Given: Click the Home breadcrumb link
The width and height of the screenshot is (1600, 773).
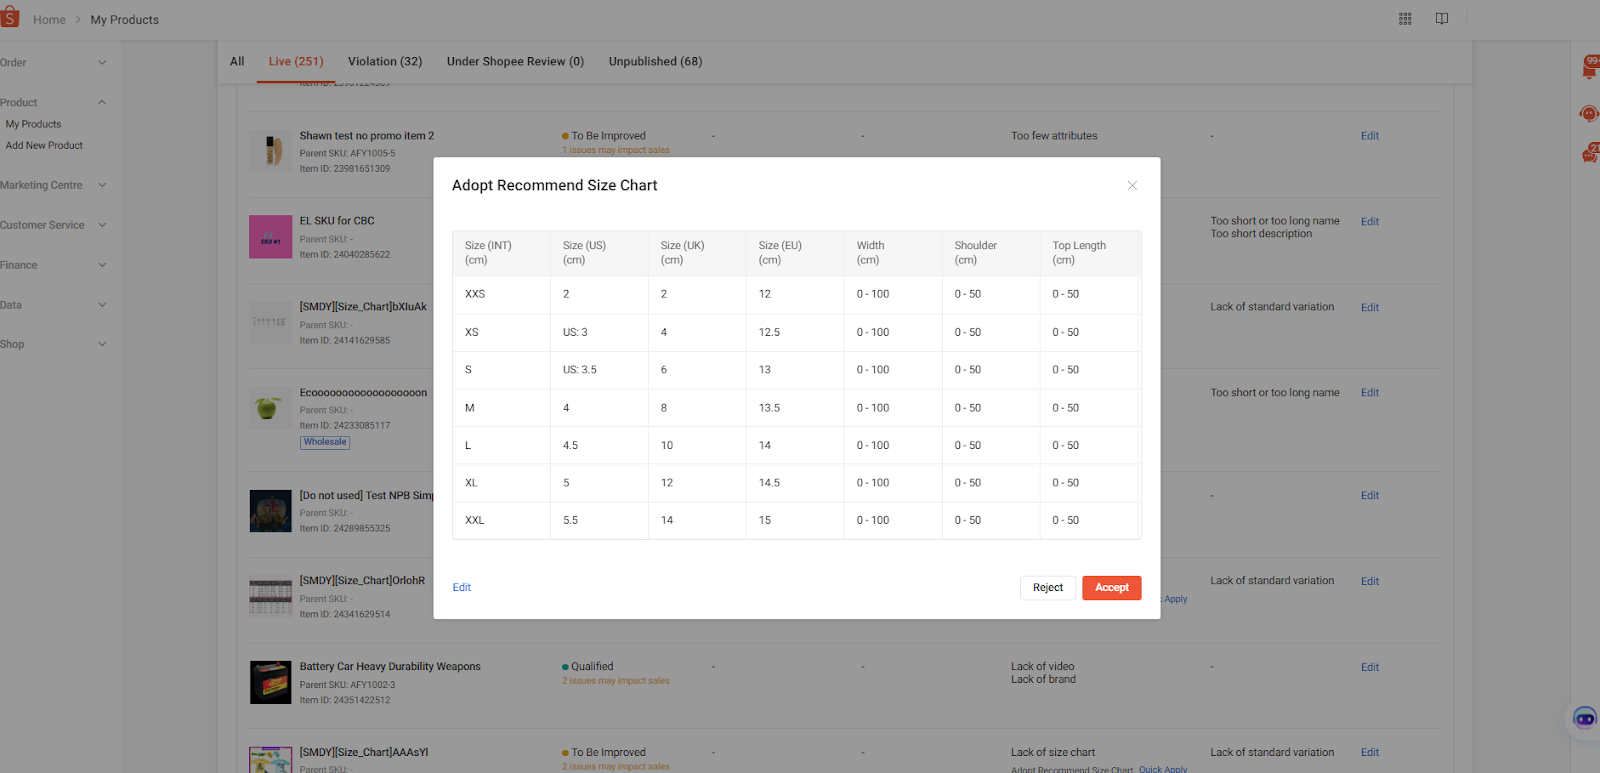Looking at the screenshot, I should pyautogui.click(x=49, y=20).
